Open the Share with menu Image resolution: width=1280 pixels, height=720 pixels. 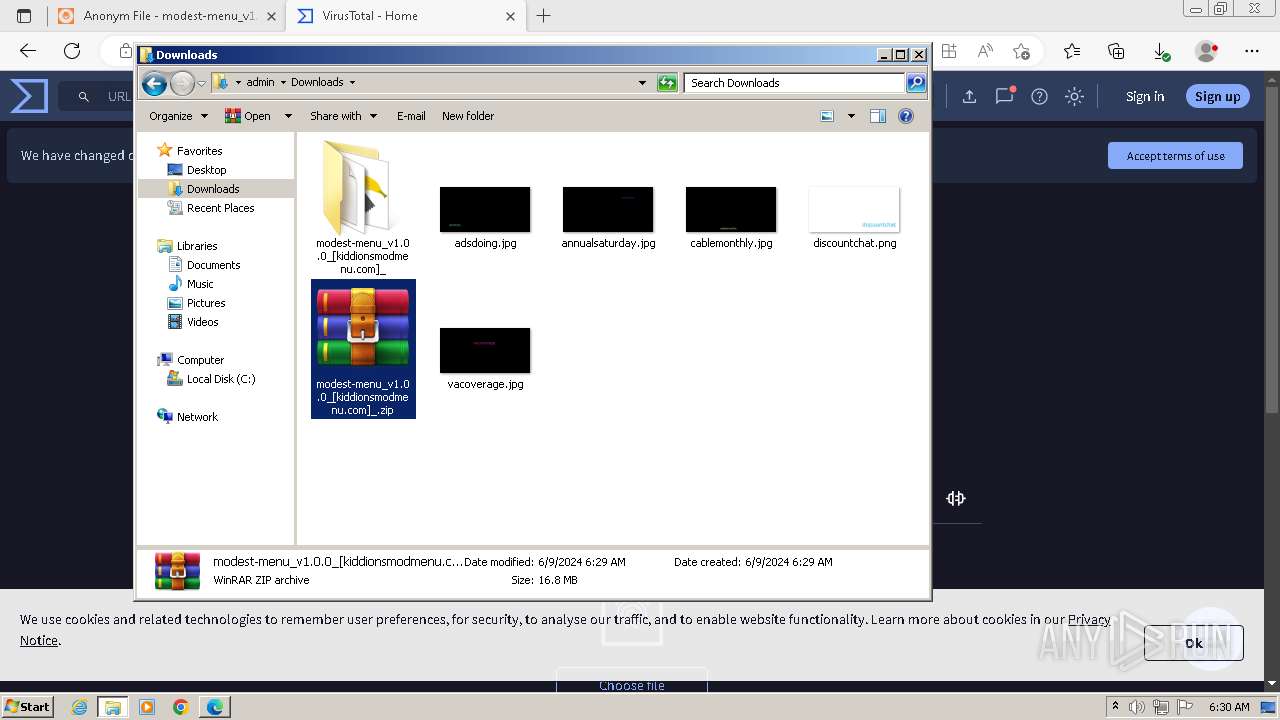pos(343,116)
